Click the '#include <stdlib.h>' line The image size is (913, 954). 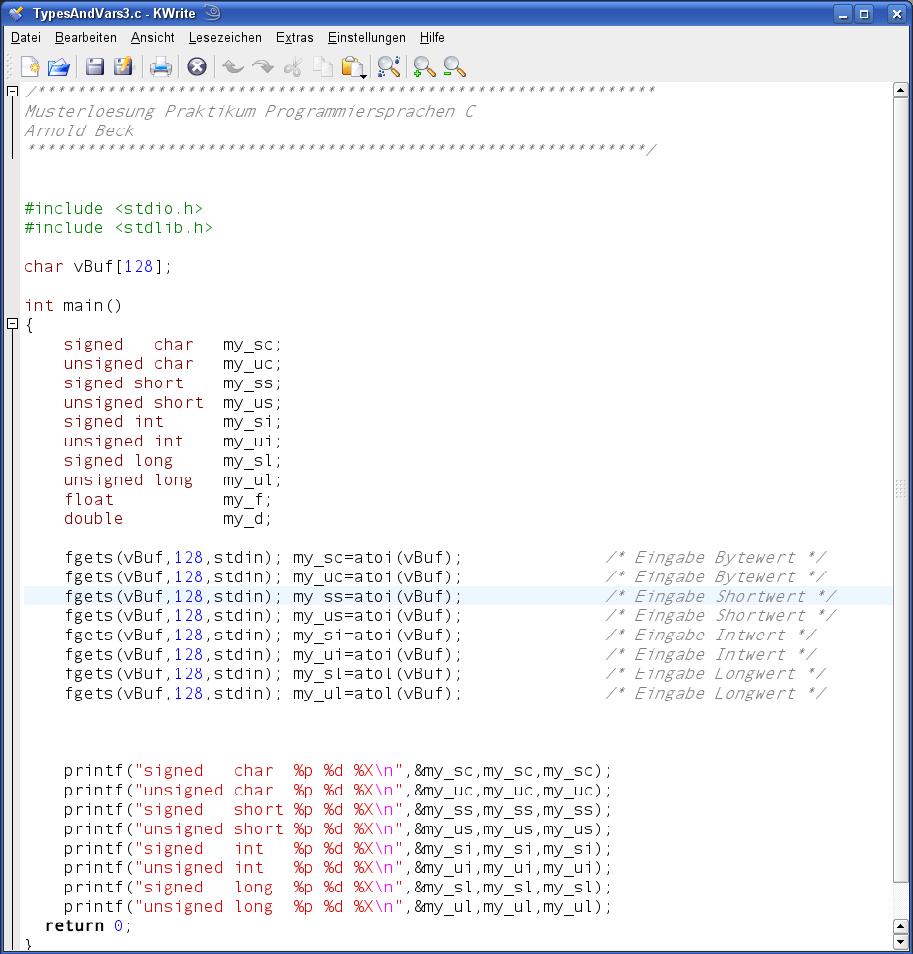[119, 228]
